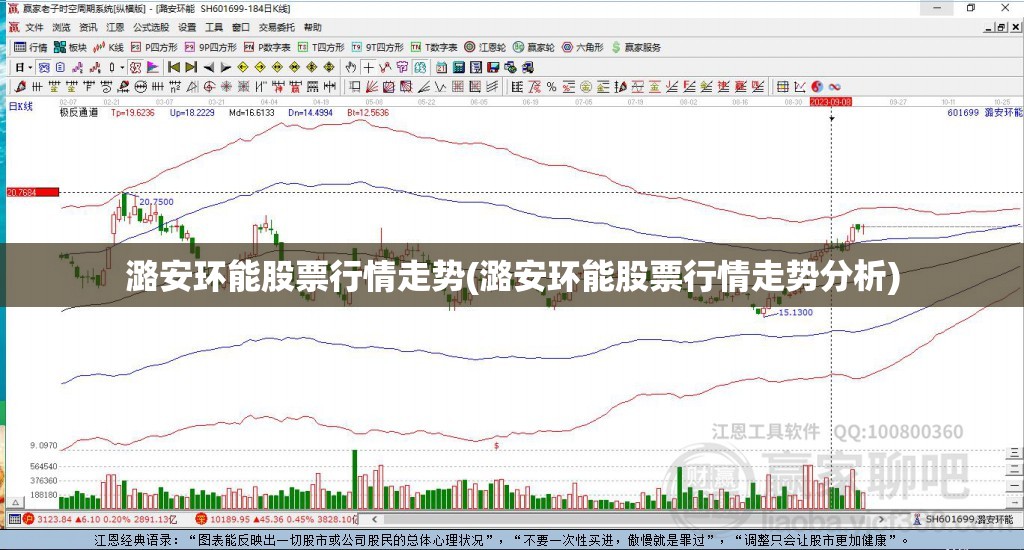Jump to first bar icon
Image resolution: width=1024 pixels, height=550 pixels.
tap(173, 67)
